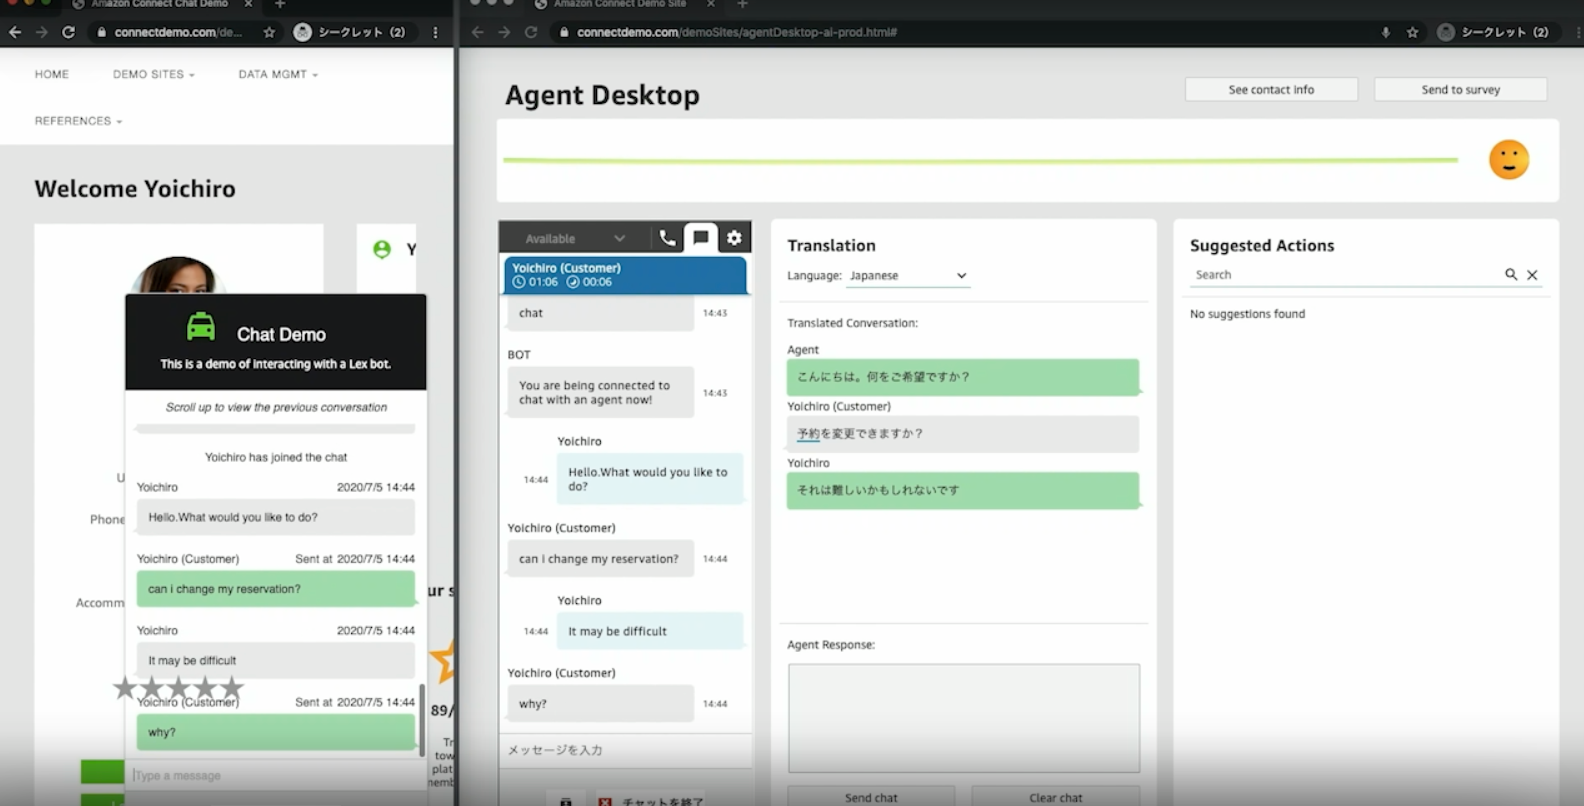Click the Chat Demo widget scrollbar
Image resolution: width=1584 pixels, height=806 pixels.
(x=422, y=720)
